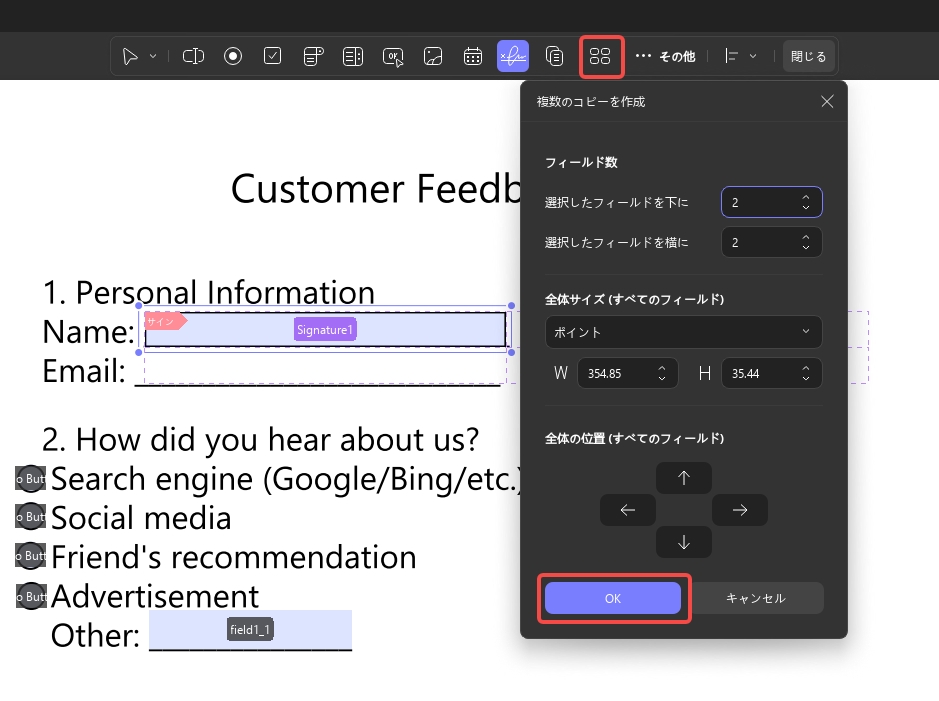939x701 pixels.
Task: Decrease the fields-down count
Action: pyautogui.click(x=806, y=208)
